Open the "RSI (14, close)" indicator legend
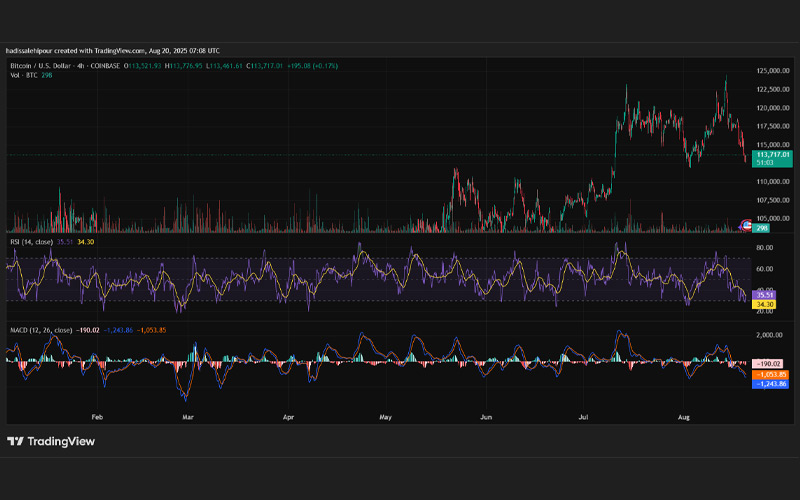 pyautogui.click(x=32, y=242)
